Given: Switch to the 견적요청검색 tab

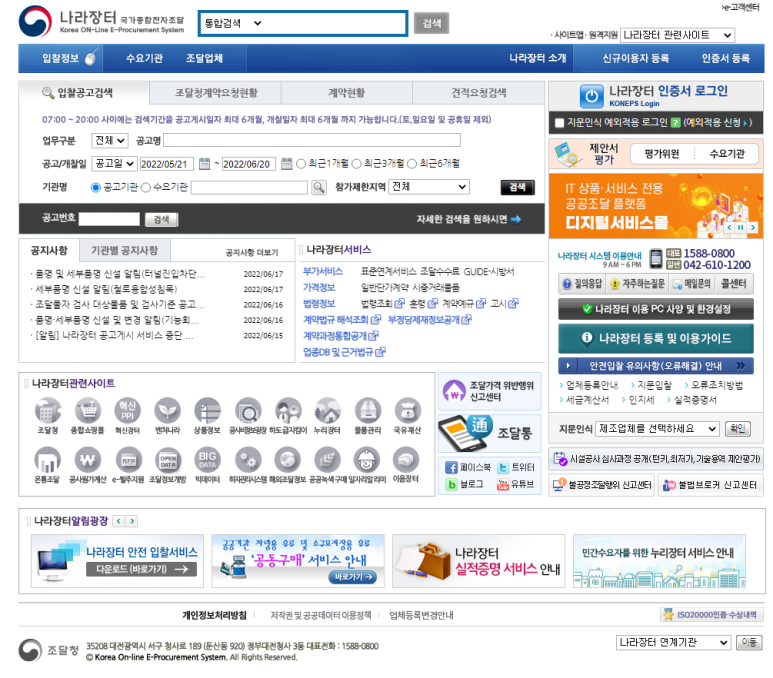Looking at the screenshot, I should 478,93.
